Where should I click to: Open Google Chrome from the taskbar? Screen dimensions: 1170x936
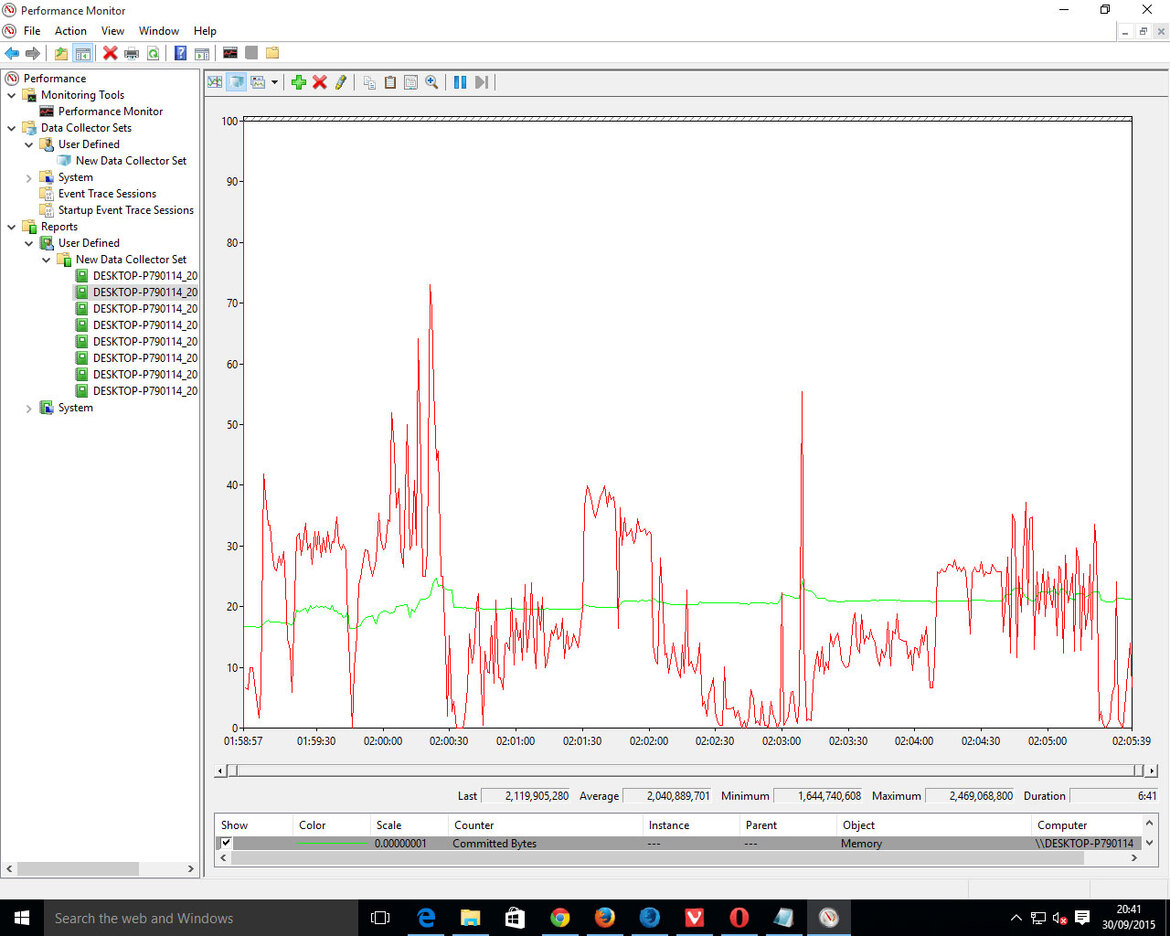560,918
